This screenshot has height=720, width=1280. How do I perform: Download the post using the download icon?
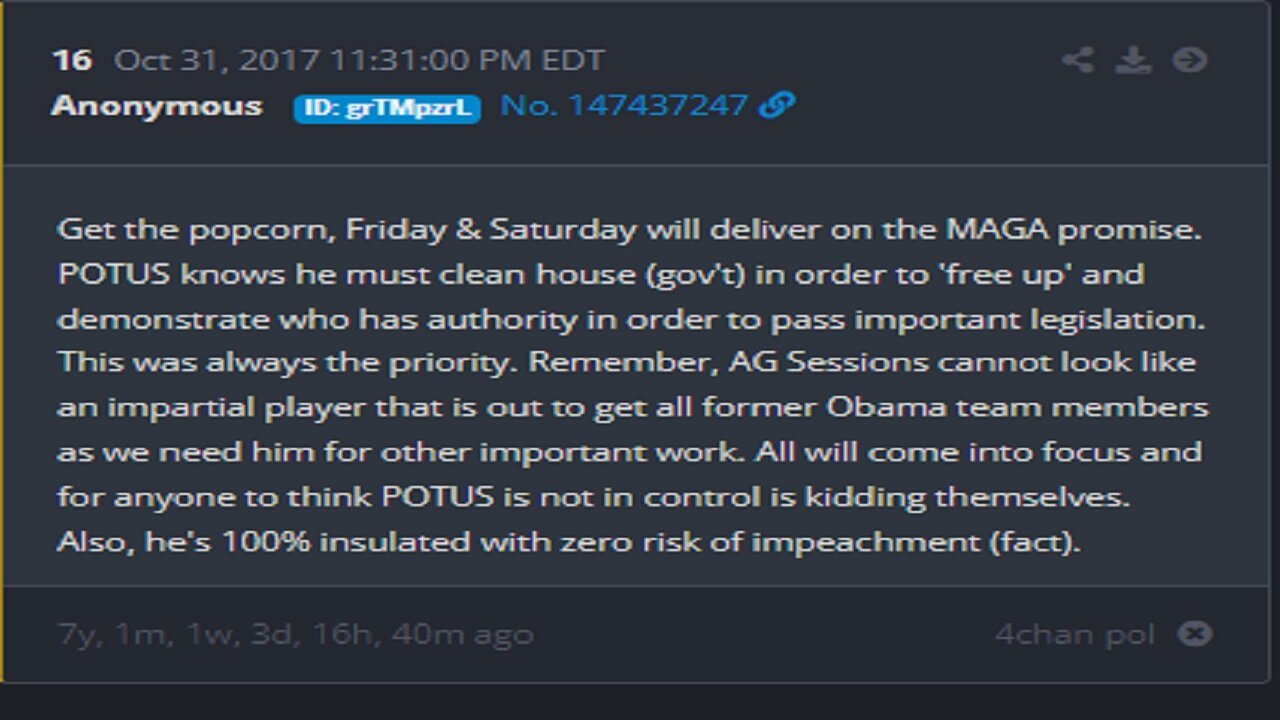coord(1133,60)
